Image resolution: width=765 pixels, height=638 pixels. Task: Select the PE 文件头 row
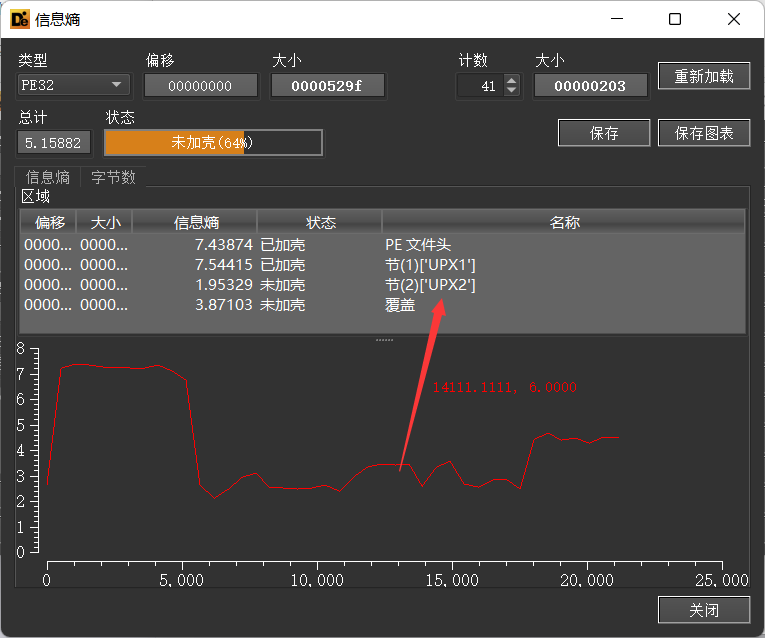(382, 244)
